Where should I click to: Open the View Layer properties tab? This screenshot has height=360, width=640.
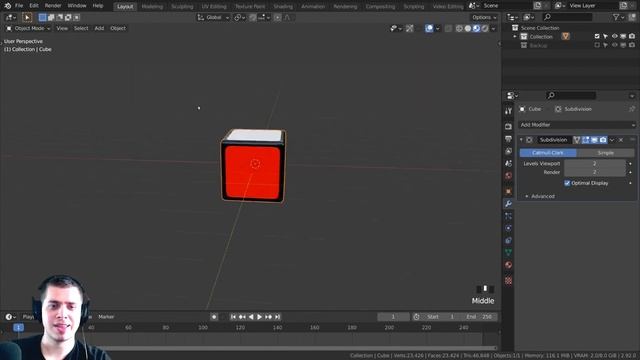(x=508, y=151)
